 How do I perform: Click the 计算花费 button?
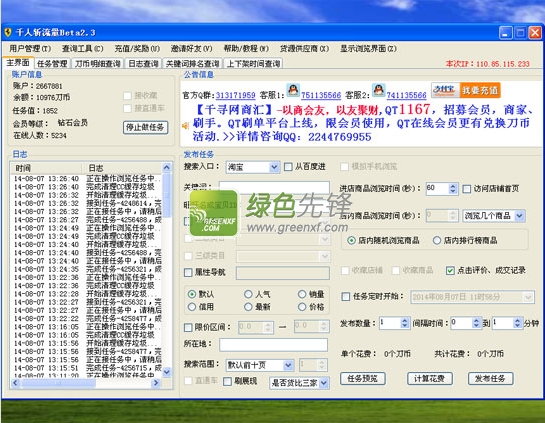(x=430, y=379)
